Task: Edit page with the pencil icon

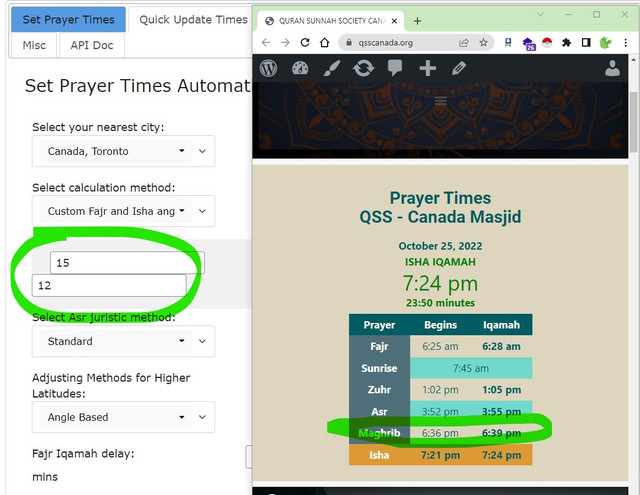Action: click(x=459, y=68)
